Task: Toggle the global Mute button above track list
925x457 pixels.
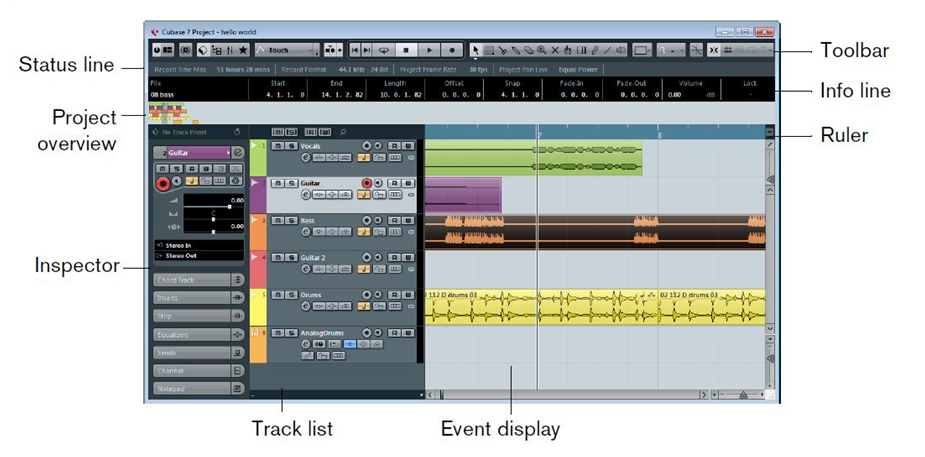Action: pyautogui.click(x=278, y=131)
